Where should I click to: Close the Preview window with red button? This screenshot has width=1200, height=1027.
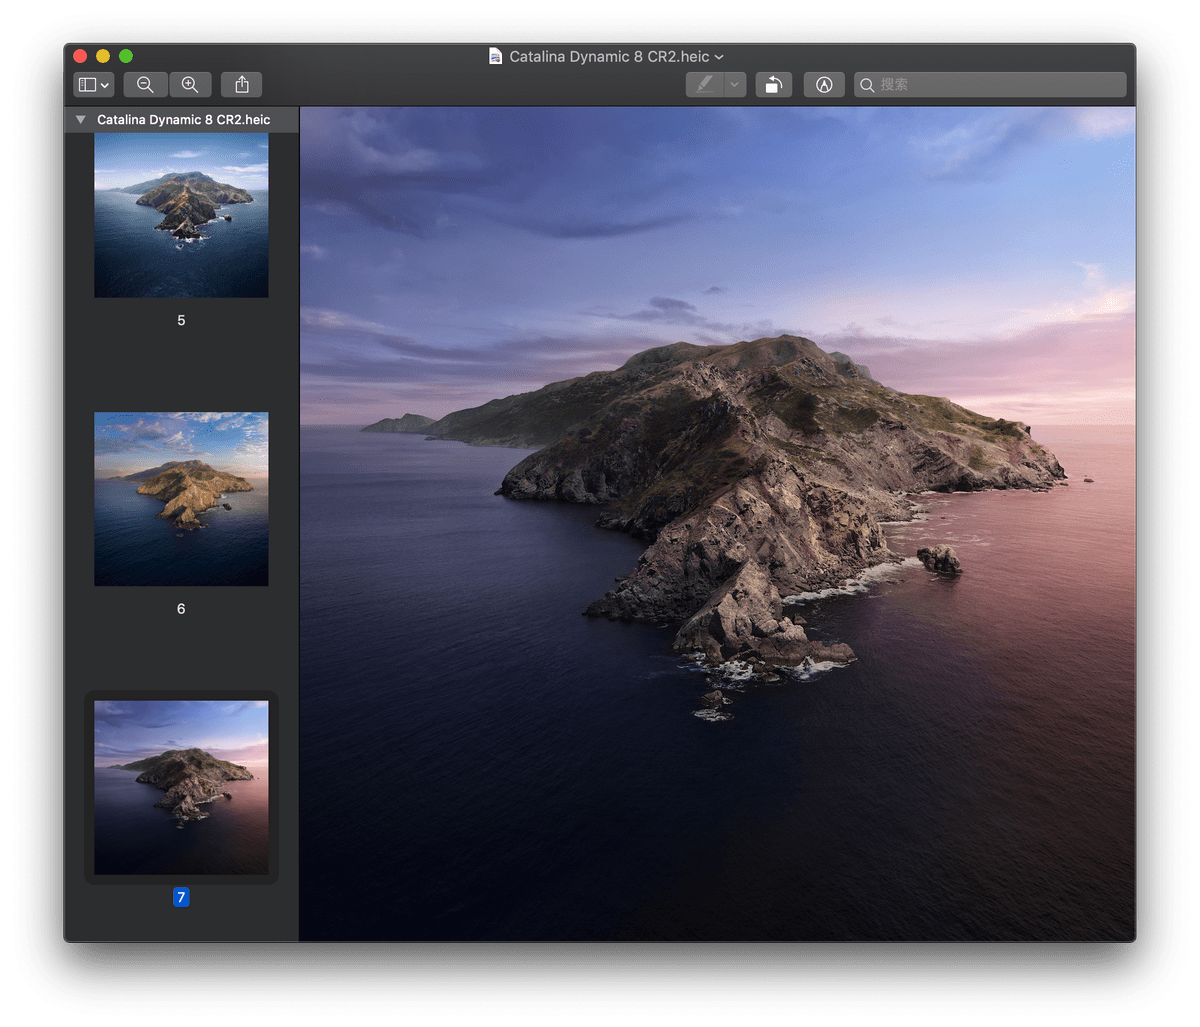pyautogui.click(x=80, y=57)
